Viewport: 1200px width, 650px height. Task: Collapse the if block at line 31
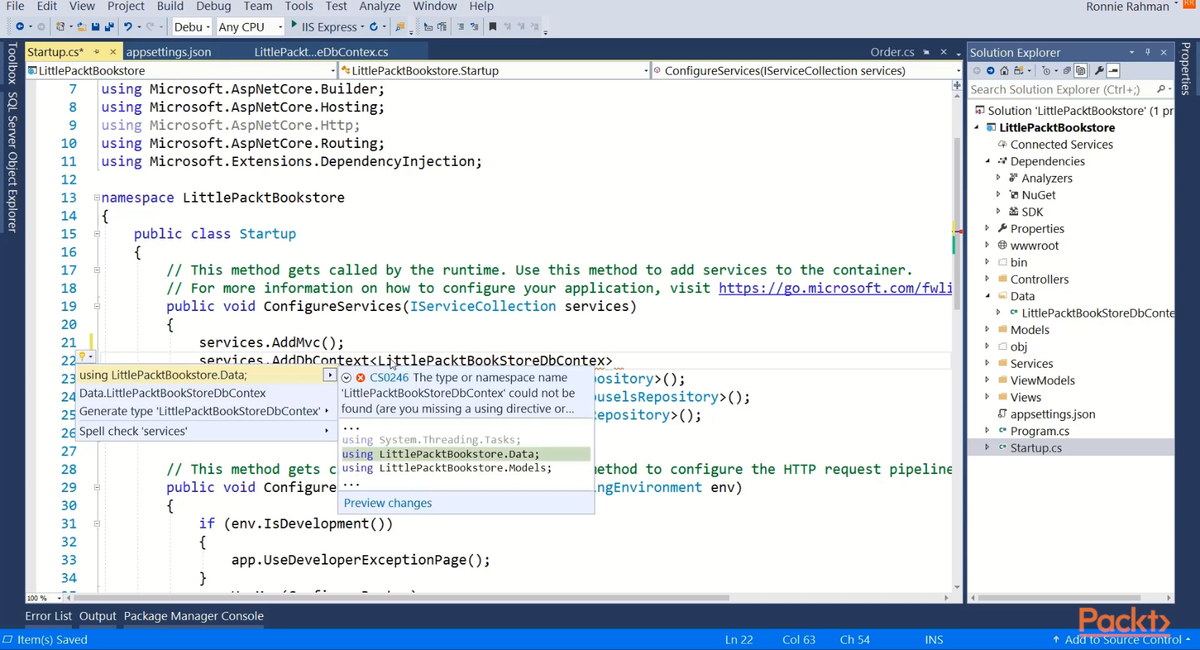click(x=96, y=524)
